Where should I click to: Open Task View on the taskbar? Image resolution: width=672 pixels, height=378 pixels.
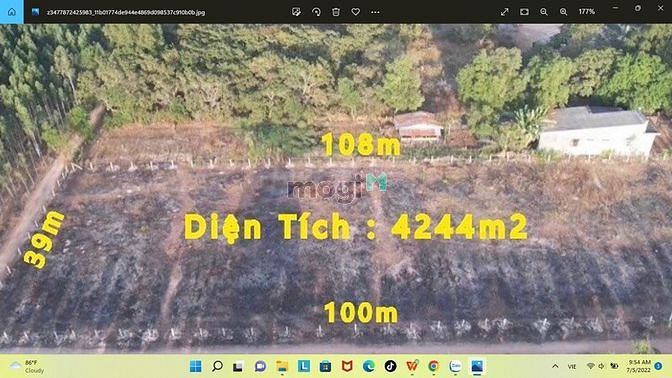coord(238,366)
